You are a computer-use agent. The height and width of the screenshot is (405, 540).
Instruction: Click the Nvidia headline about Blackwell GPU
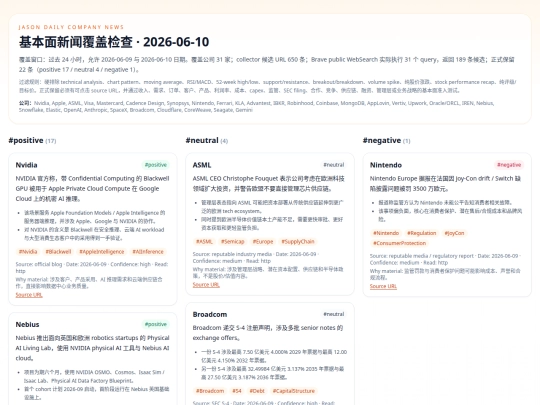(x=92, y=189)
